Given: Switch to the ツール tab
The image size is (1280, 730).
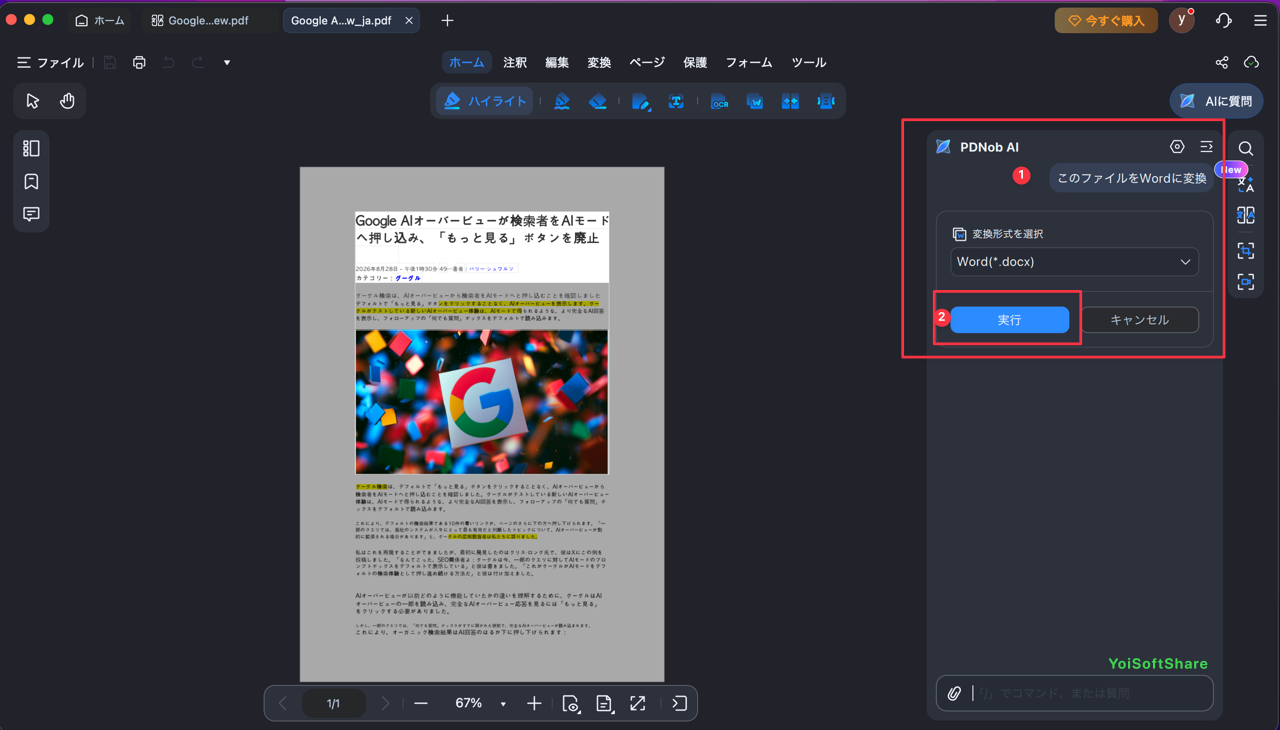Looking at the screenshot, I should point(809,62).
